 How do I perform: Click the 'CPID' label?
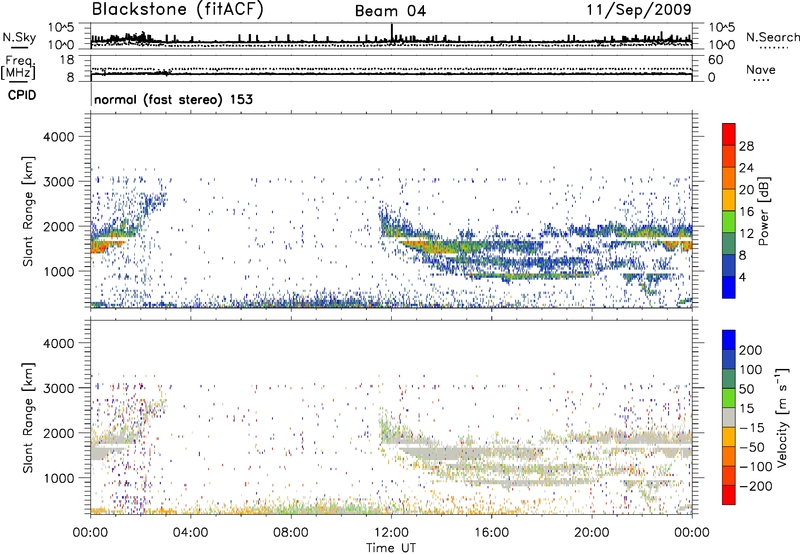(22, 95)
